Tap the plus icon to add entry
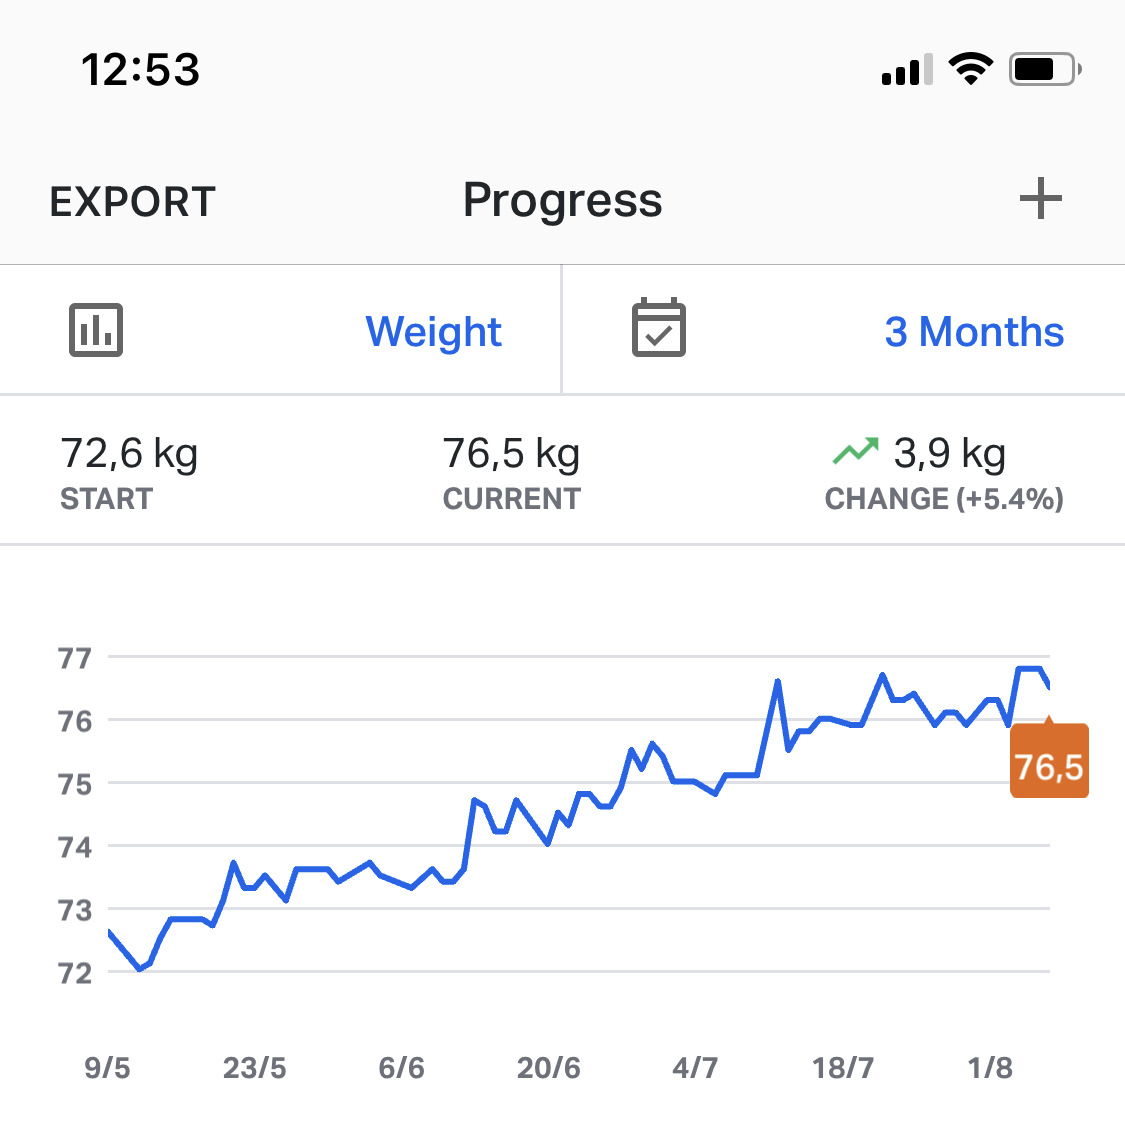This screenshot has height=1123, width=1125. click(x=1040, y=198)
